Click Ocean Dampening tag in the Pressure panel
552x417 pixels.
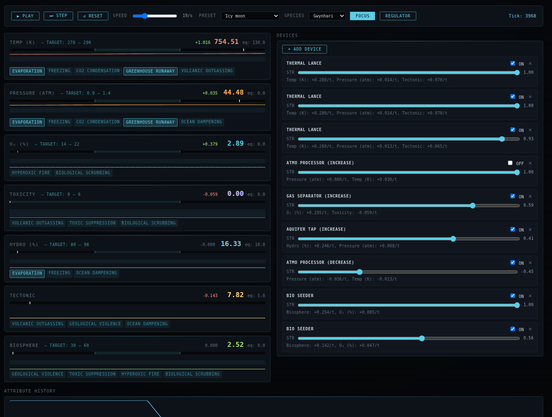coord(201,122)
